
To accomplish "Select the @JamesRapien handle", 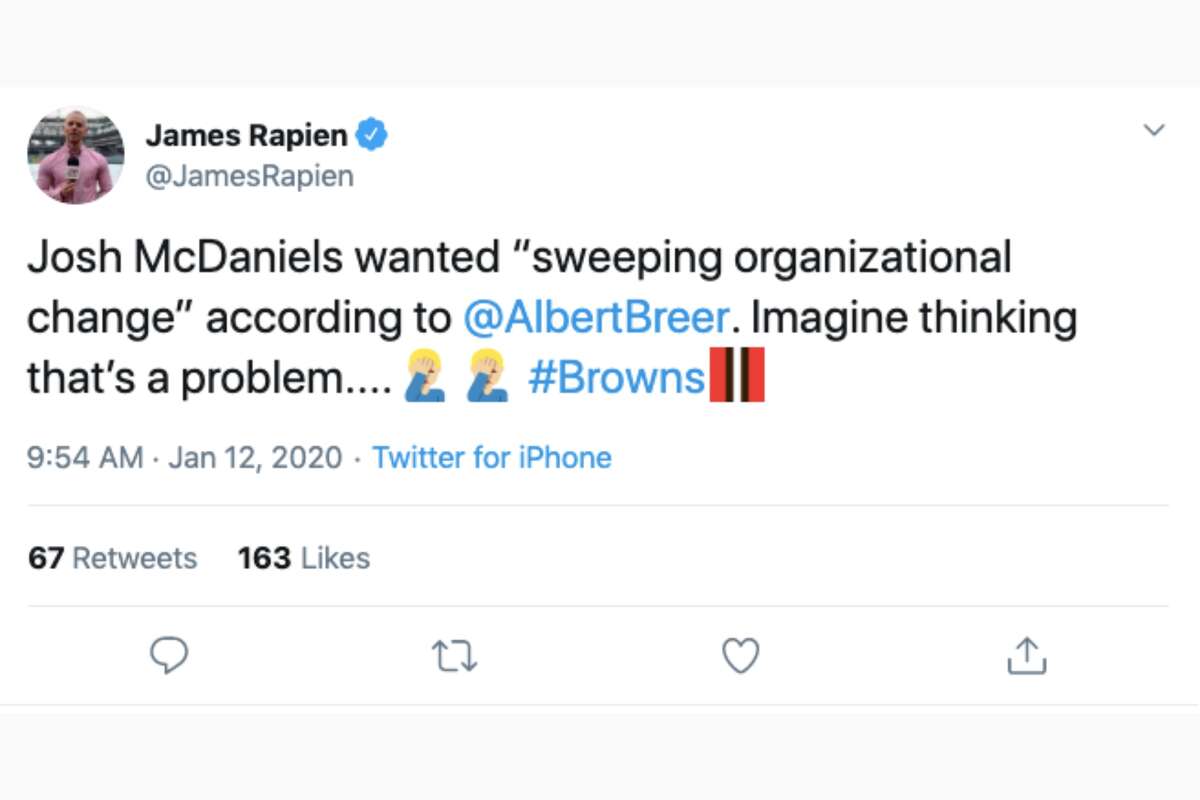I will 251,176.
